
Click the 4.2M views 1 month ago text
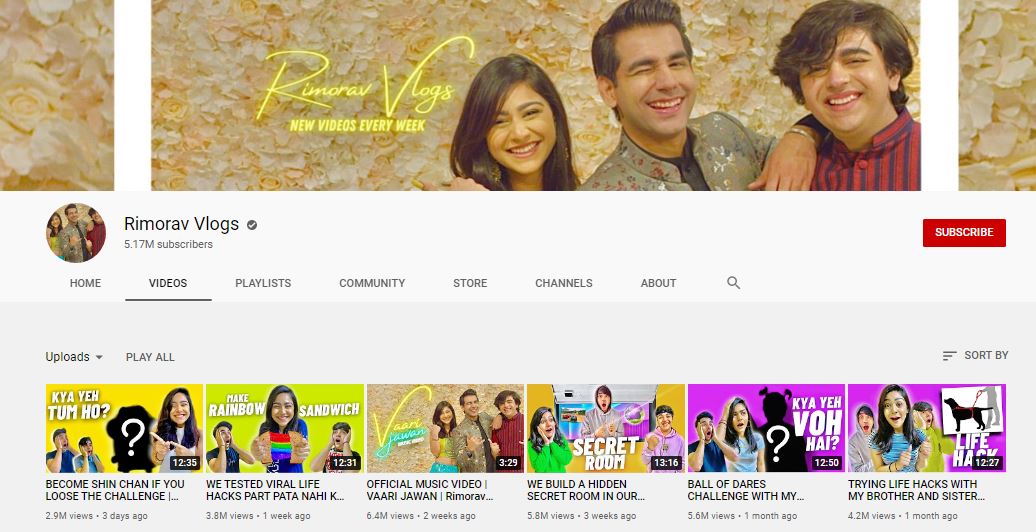[x=903, y=516]
